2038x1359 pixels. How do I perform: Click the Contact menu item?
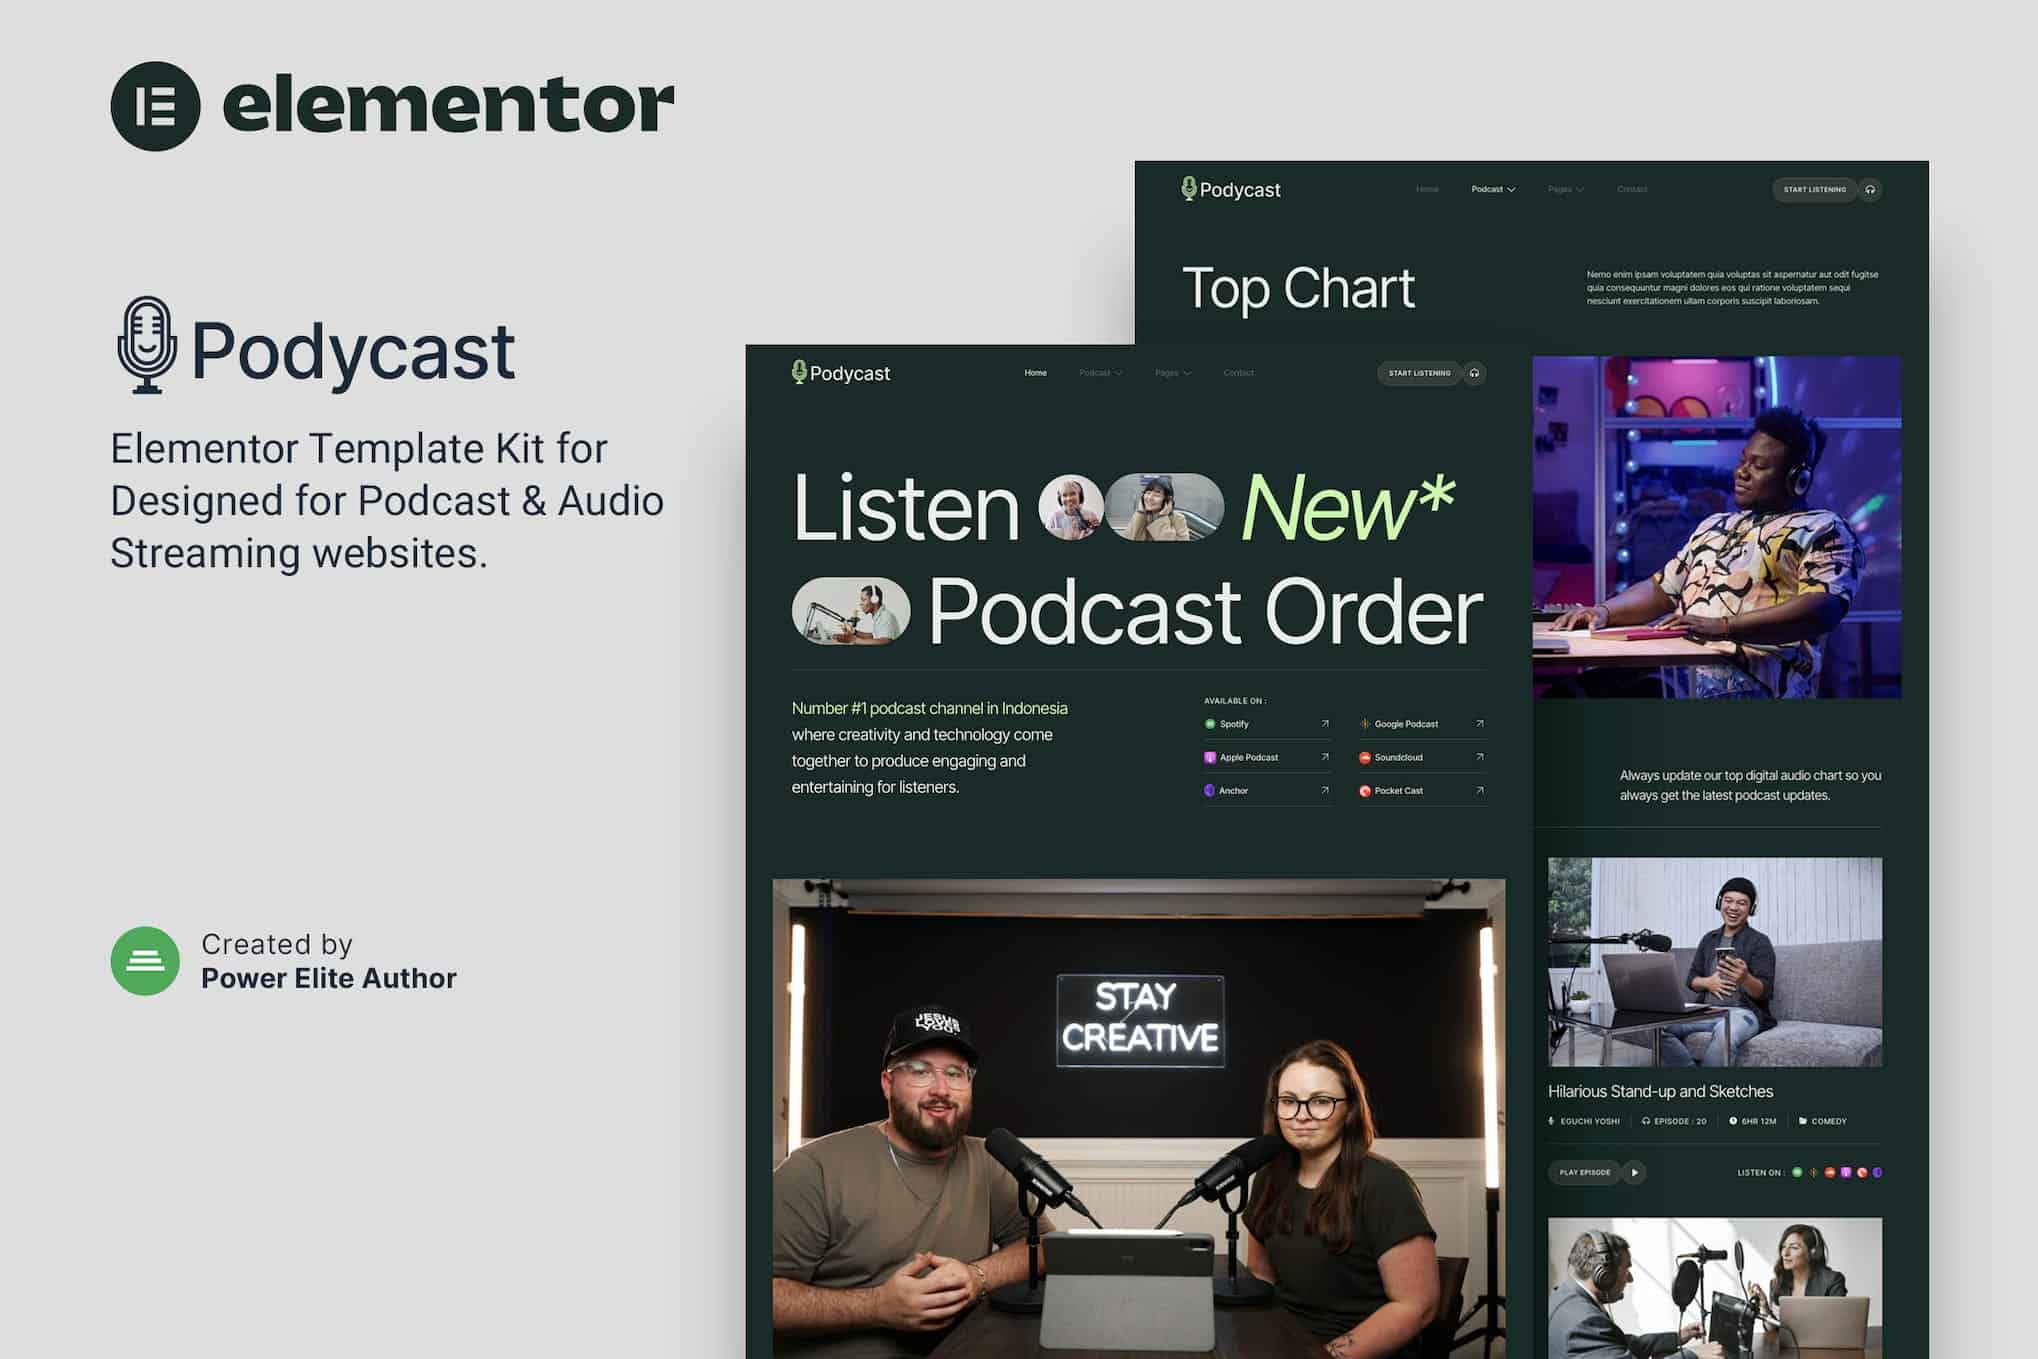[1239, 372]
